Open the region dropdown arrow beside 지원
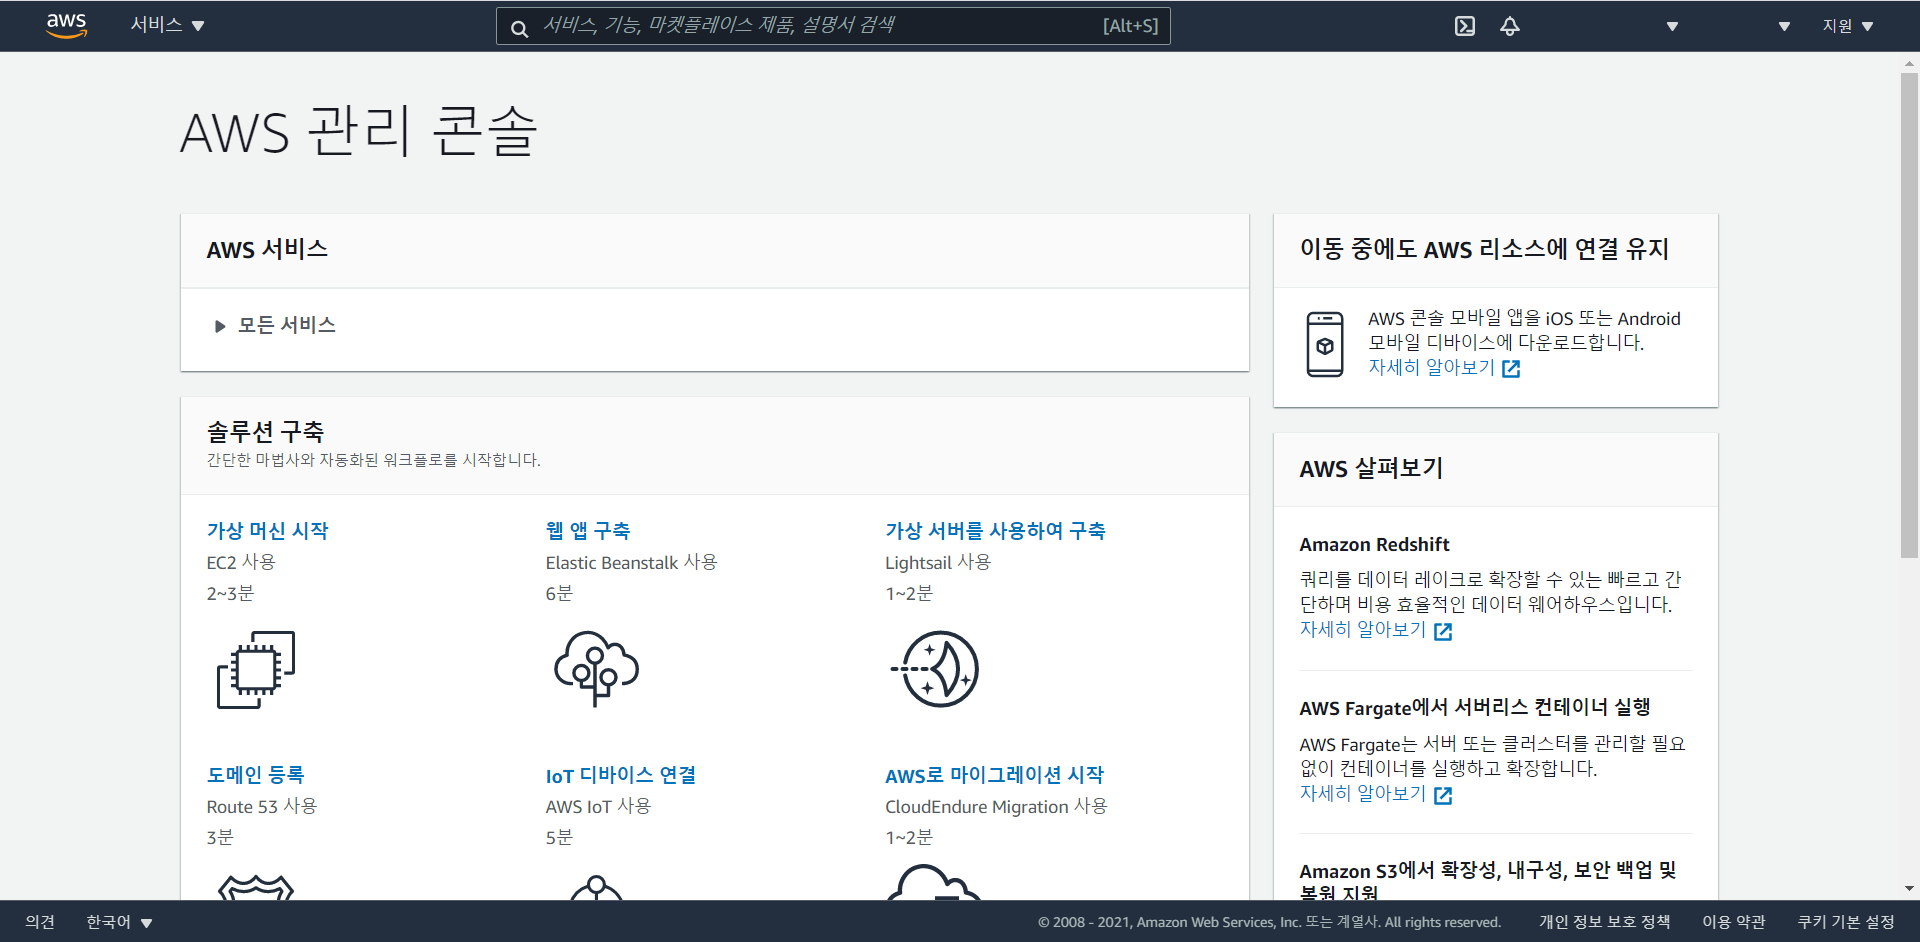The width and height of the screenshot is (1920, 942). coord(1784,26)
